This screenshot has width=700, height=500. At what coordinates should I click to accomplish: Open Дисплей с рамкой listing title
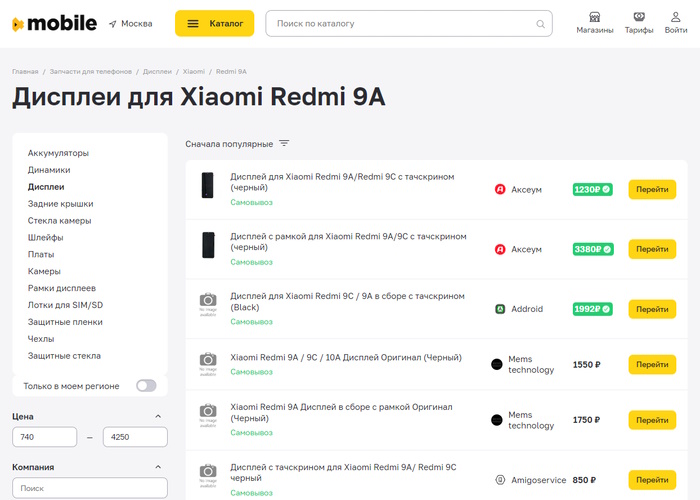[x=348, y=242]
